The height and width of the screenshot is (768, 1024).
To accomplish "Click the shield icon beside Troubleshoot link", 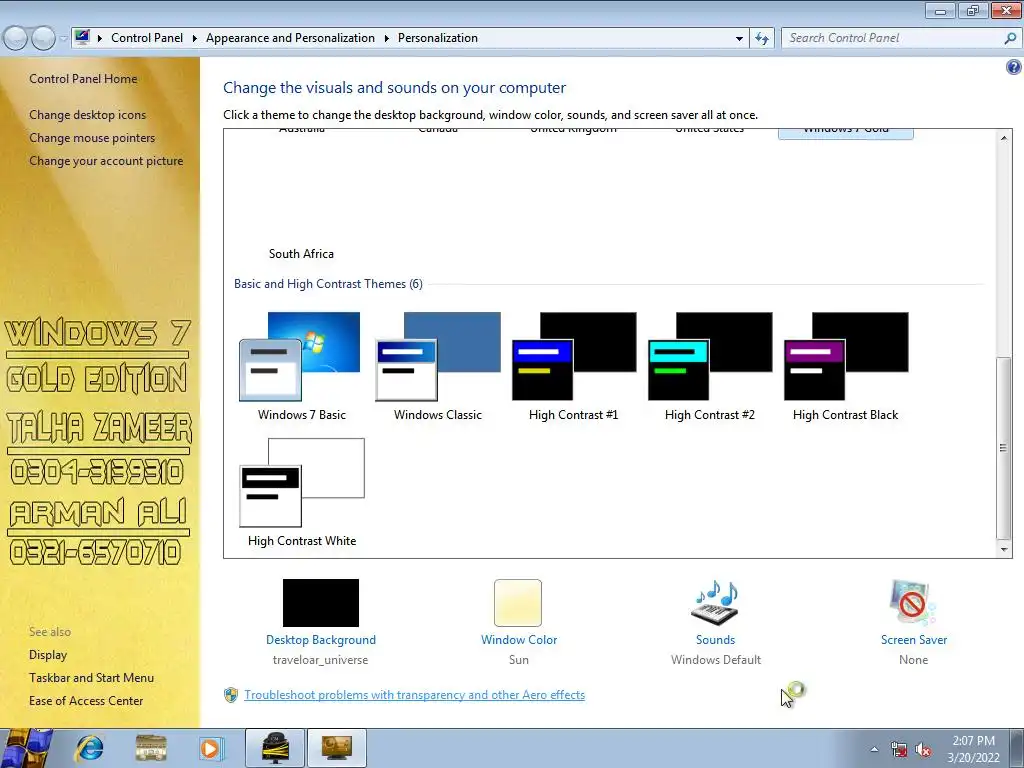I will (231, 695).
